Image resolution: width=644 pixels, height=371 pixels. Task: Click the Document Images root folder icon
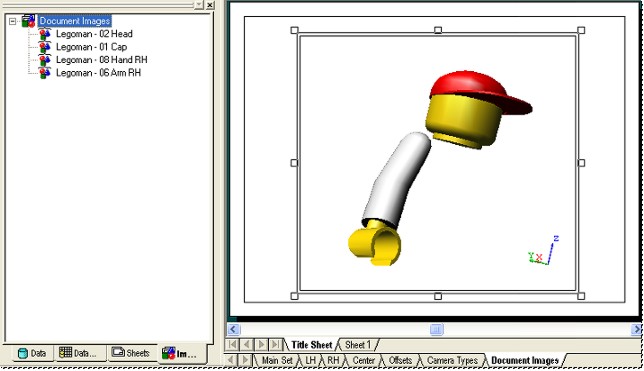click(x=28, y=21)
